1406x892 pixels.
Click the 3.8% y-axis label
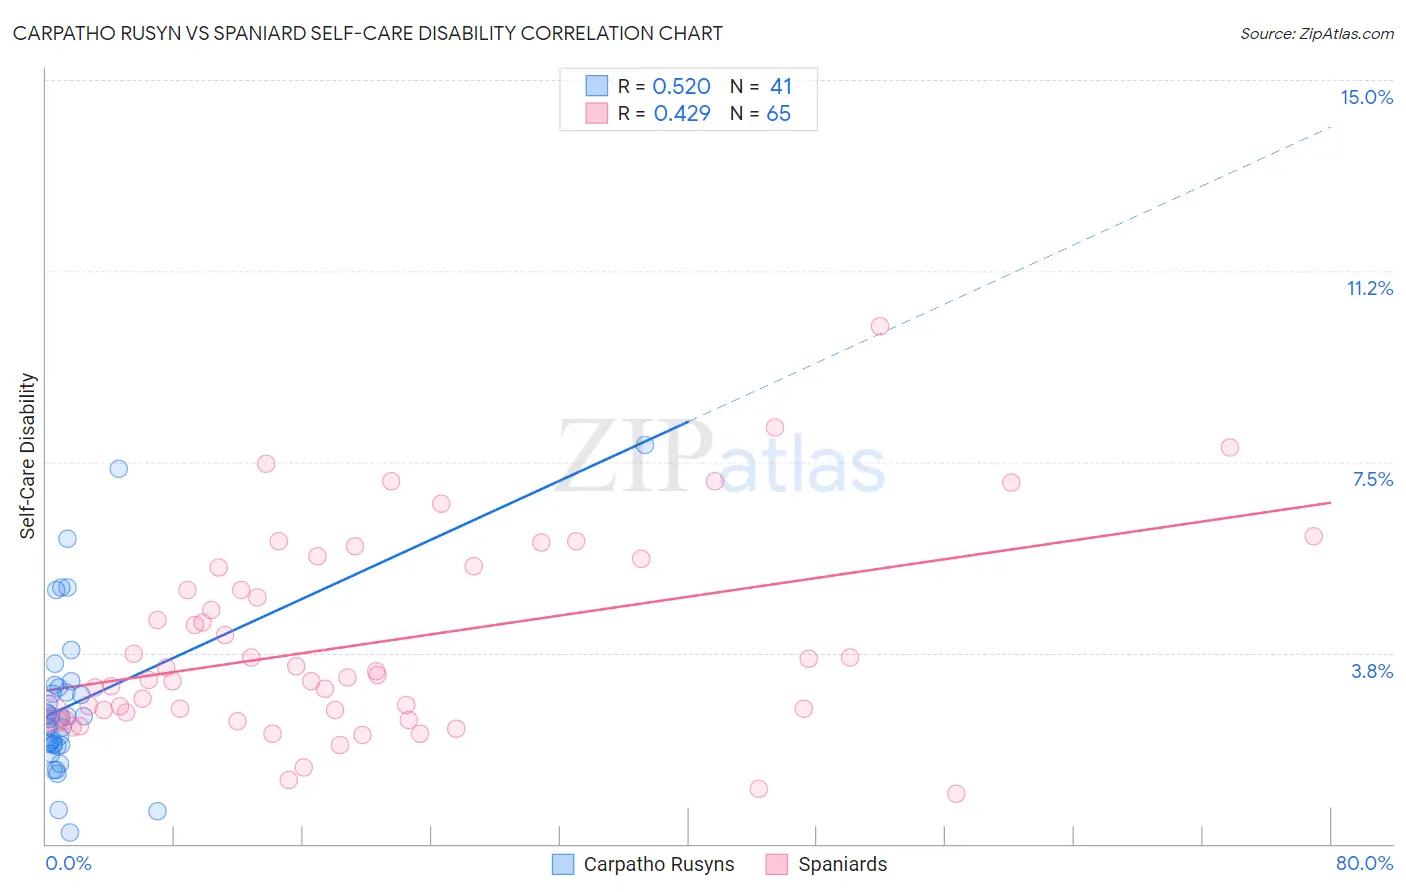point(1372,671)
